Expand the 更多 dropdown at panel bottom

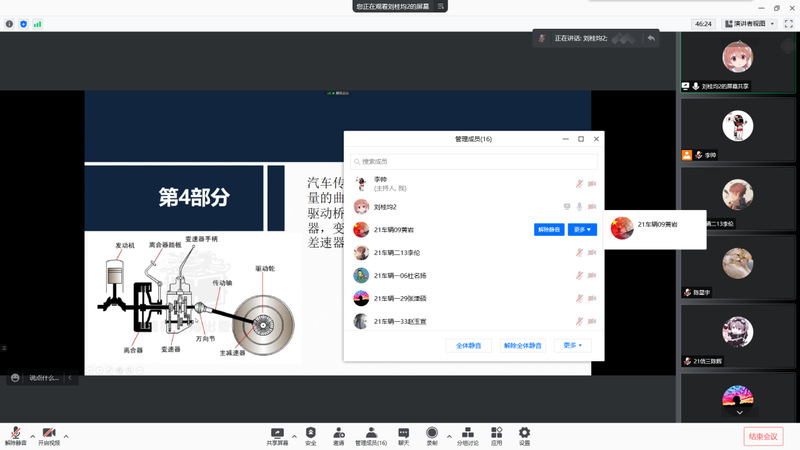(x=573, y=345)
